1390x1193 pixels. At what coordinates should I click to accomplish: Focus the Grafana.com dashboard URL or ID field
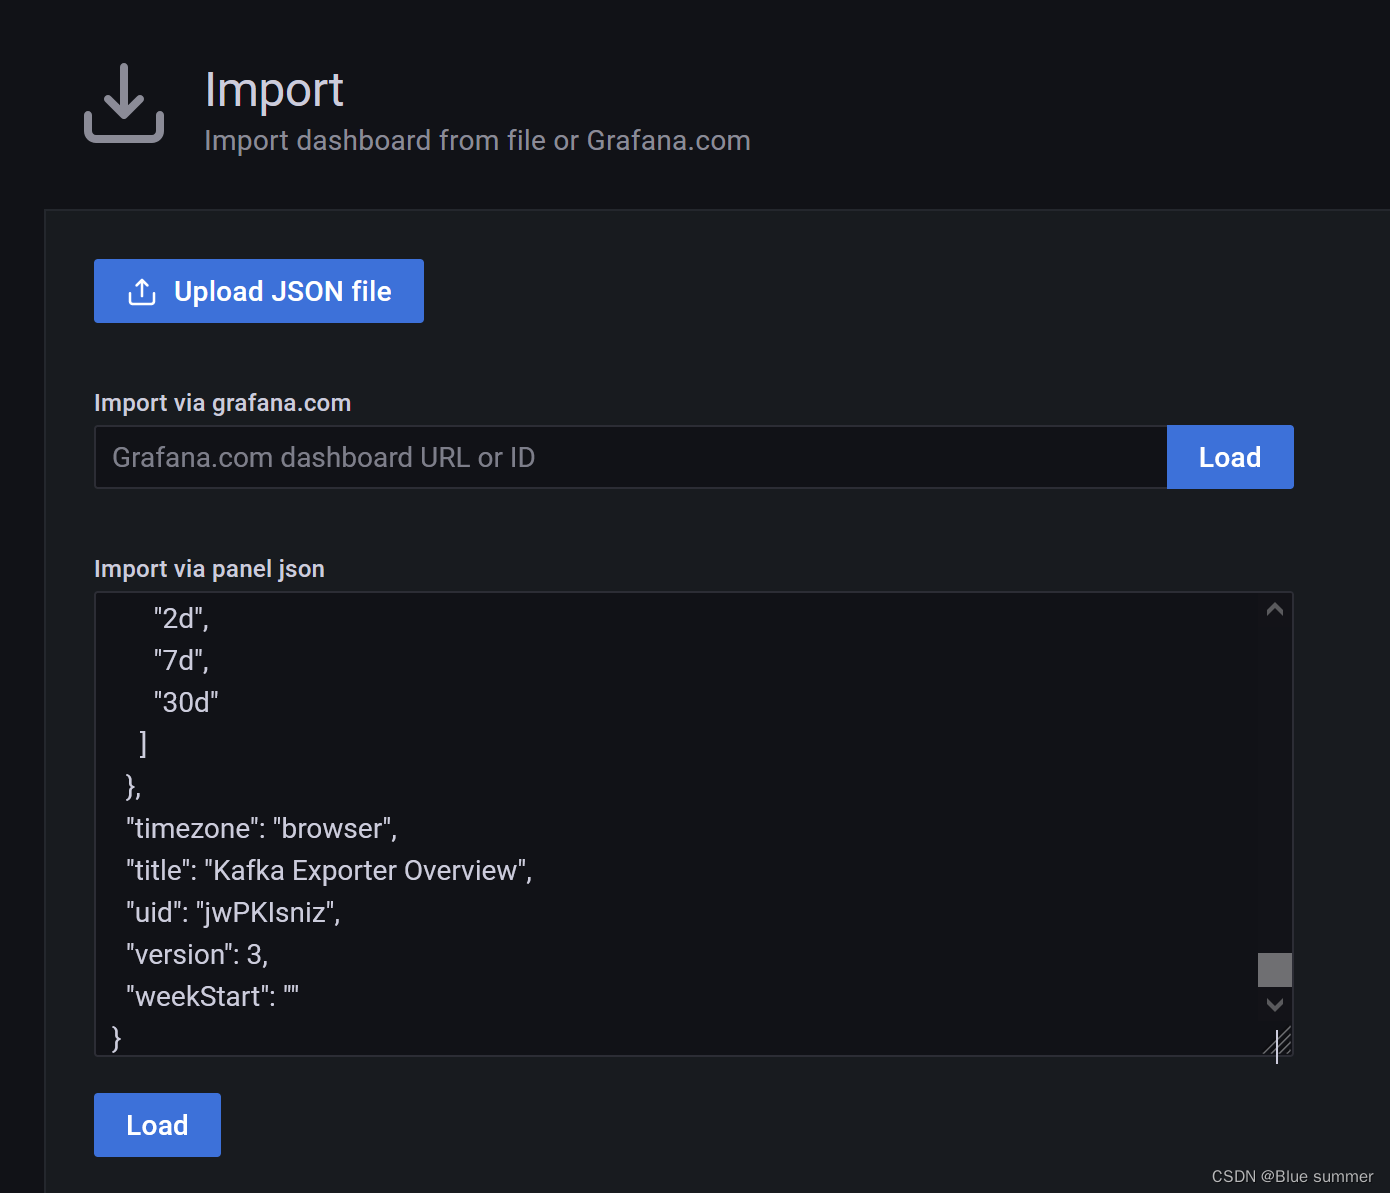630,457
